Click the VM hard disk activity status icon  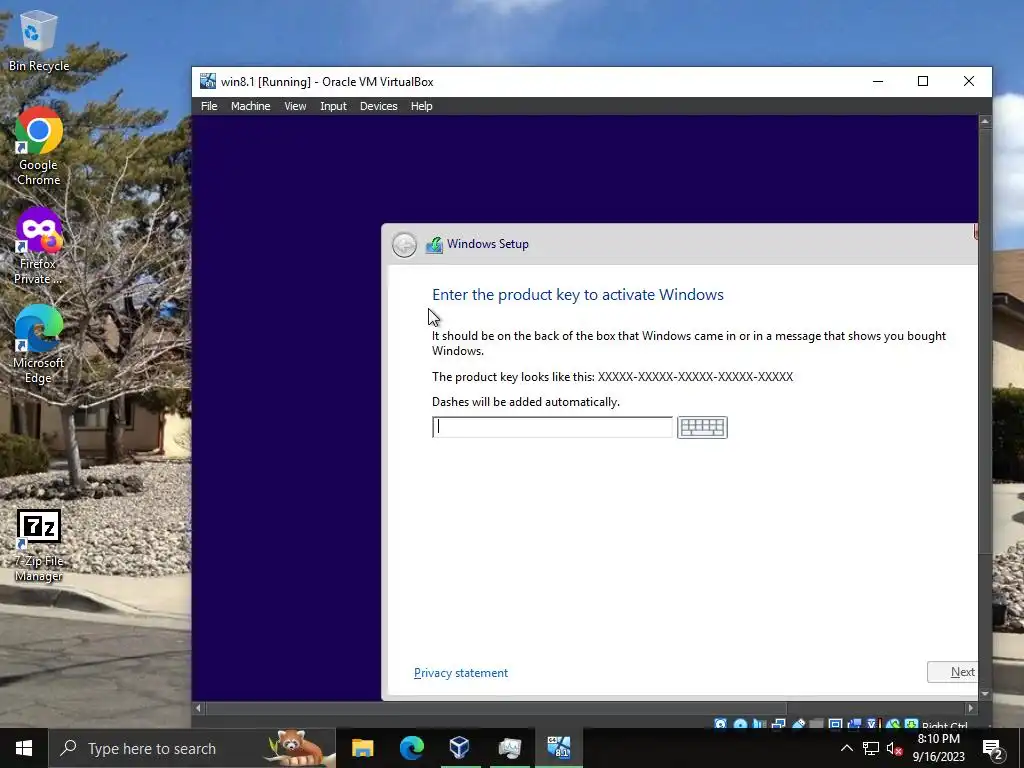721,724
